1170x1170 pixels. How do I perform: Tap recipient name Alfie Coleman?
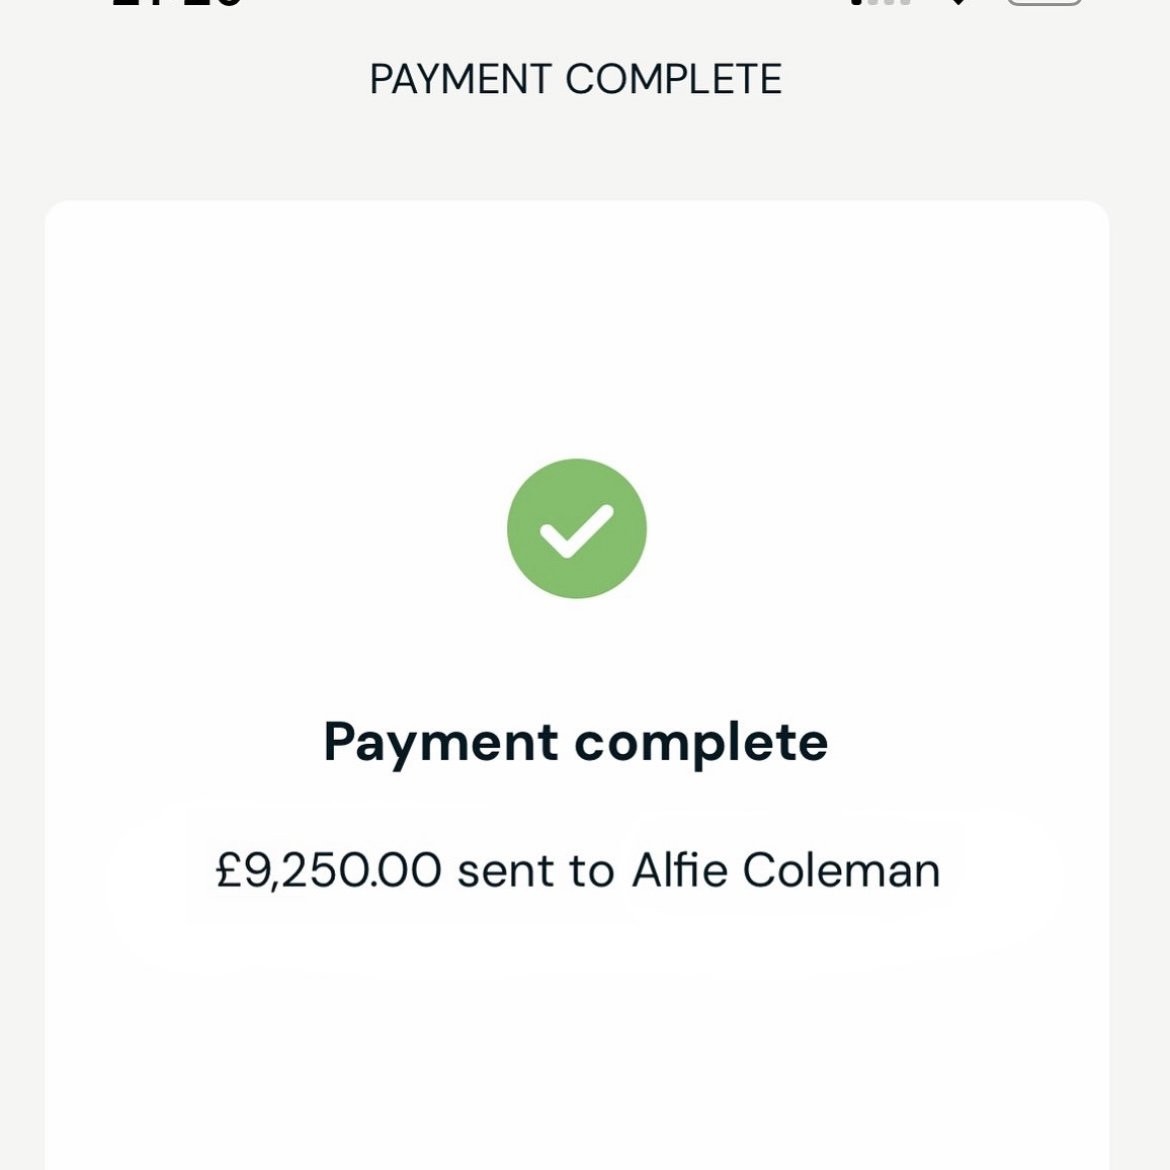point(786,870)
